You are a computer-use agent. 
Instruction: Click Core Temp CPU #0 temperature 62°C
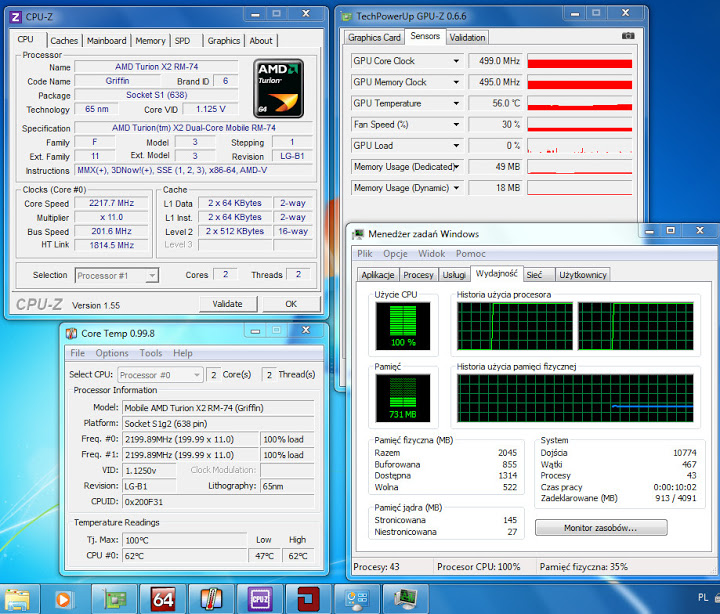[x=184, y=556]
